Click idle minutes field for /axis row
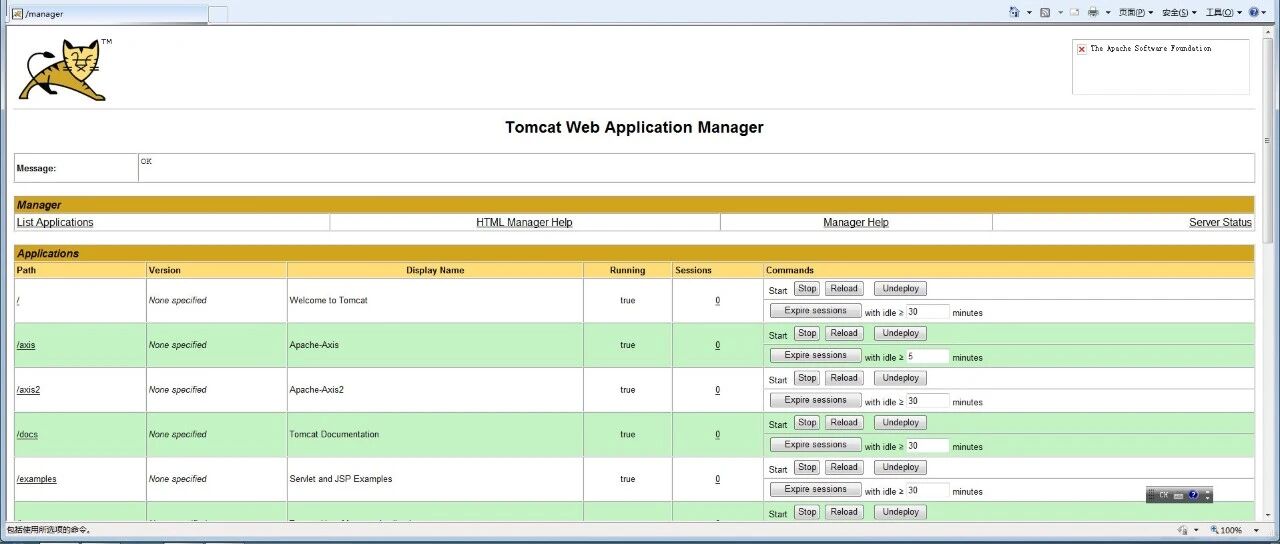Image resolution: width=1280 pixels, height=544 pixels. tap(927, 356)
